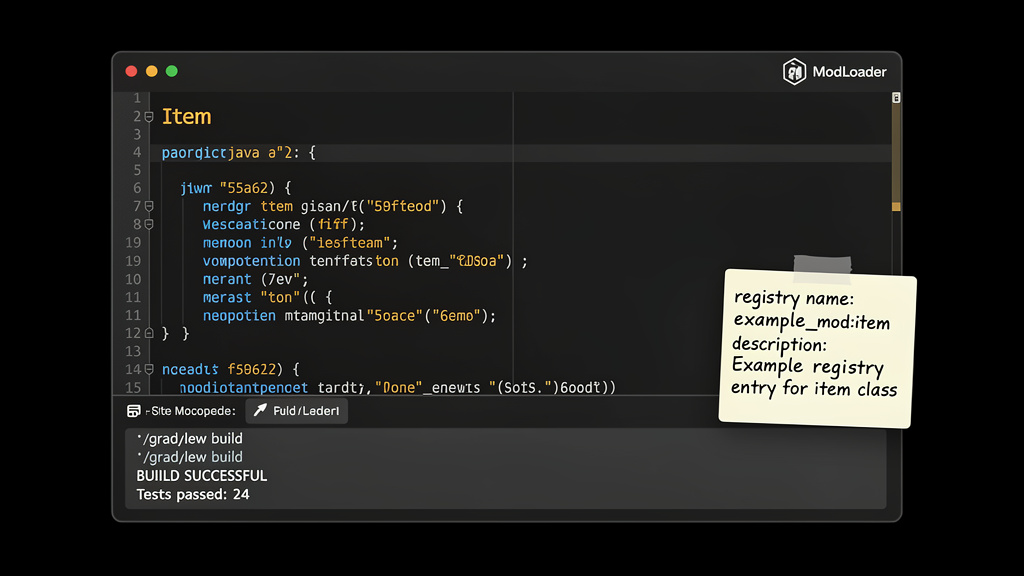The image size is (1024, 576).
Task: Click the wescaaticone (fiff); line
Action: click(x=283, y=225)
